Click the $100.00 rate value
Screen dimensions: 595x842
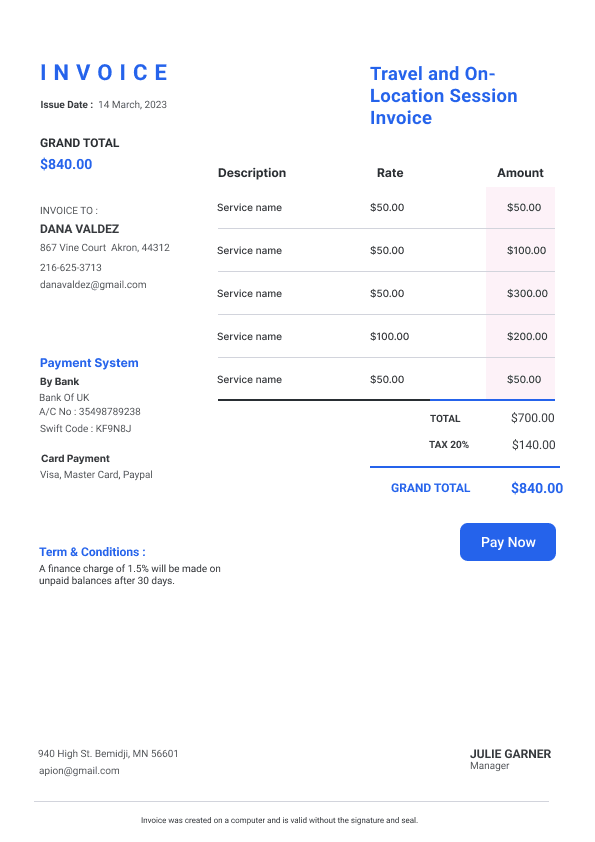pos(389,336)
